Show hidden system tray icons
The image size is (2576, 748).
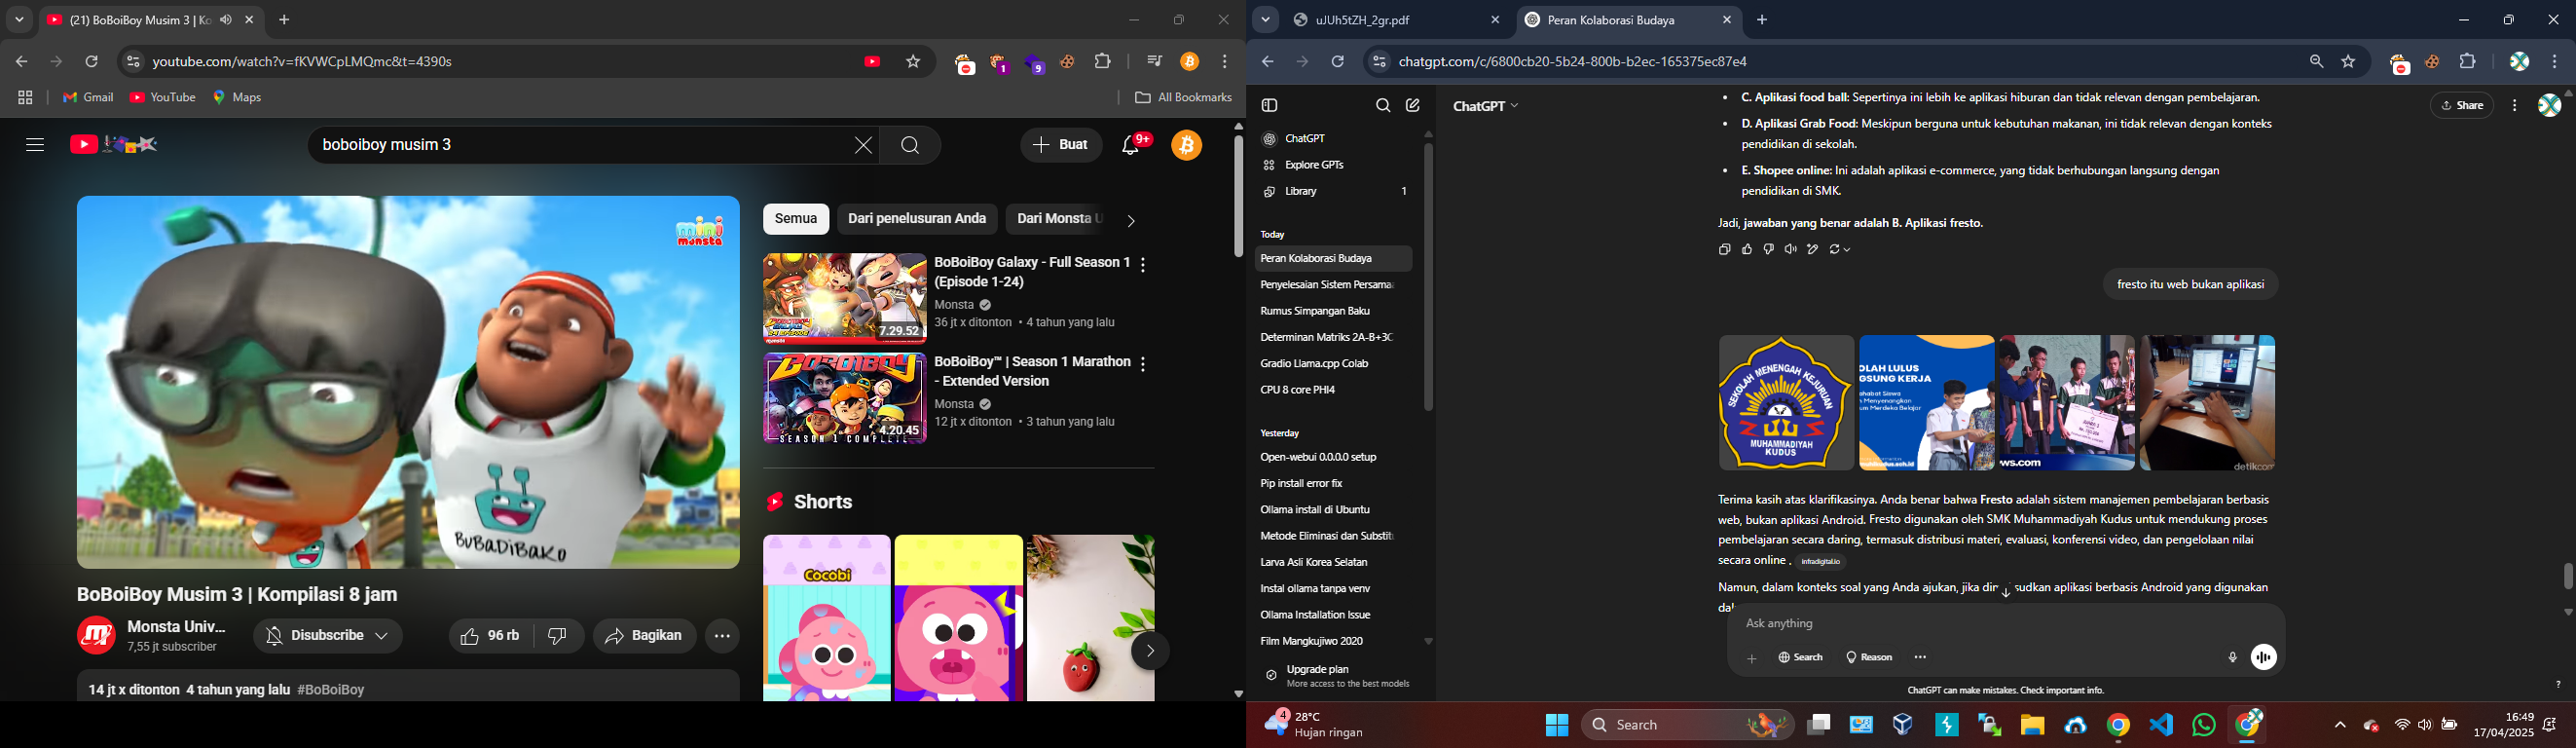2340,725
